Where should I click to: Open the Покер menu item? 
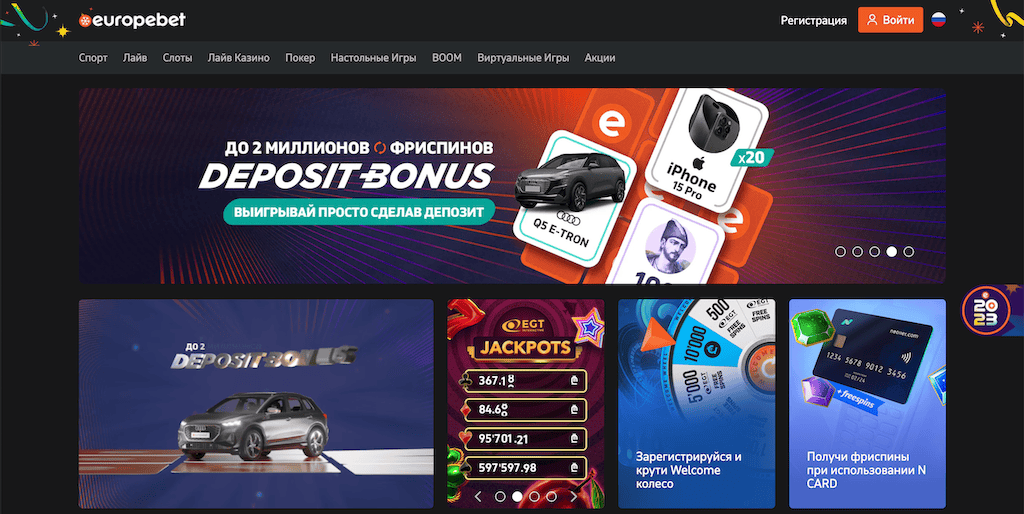coord(300,57)
